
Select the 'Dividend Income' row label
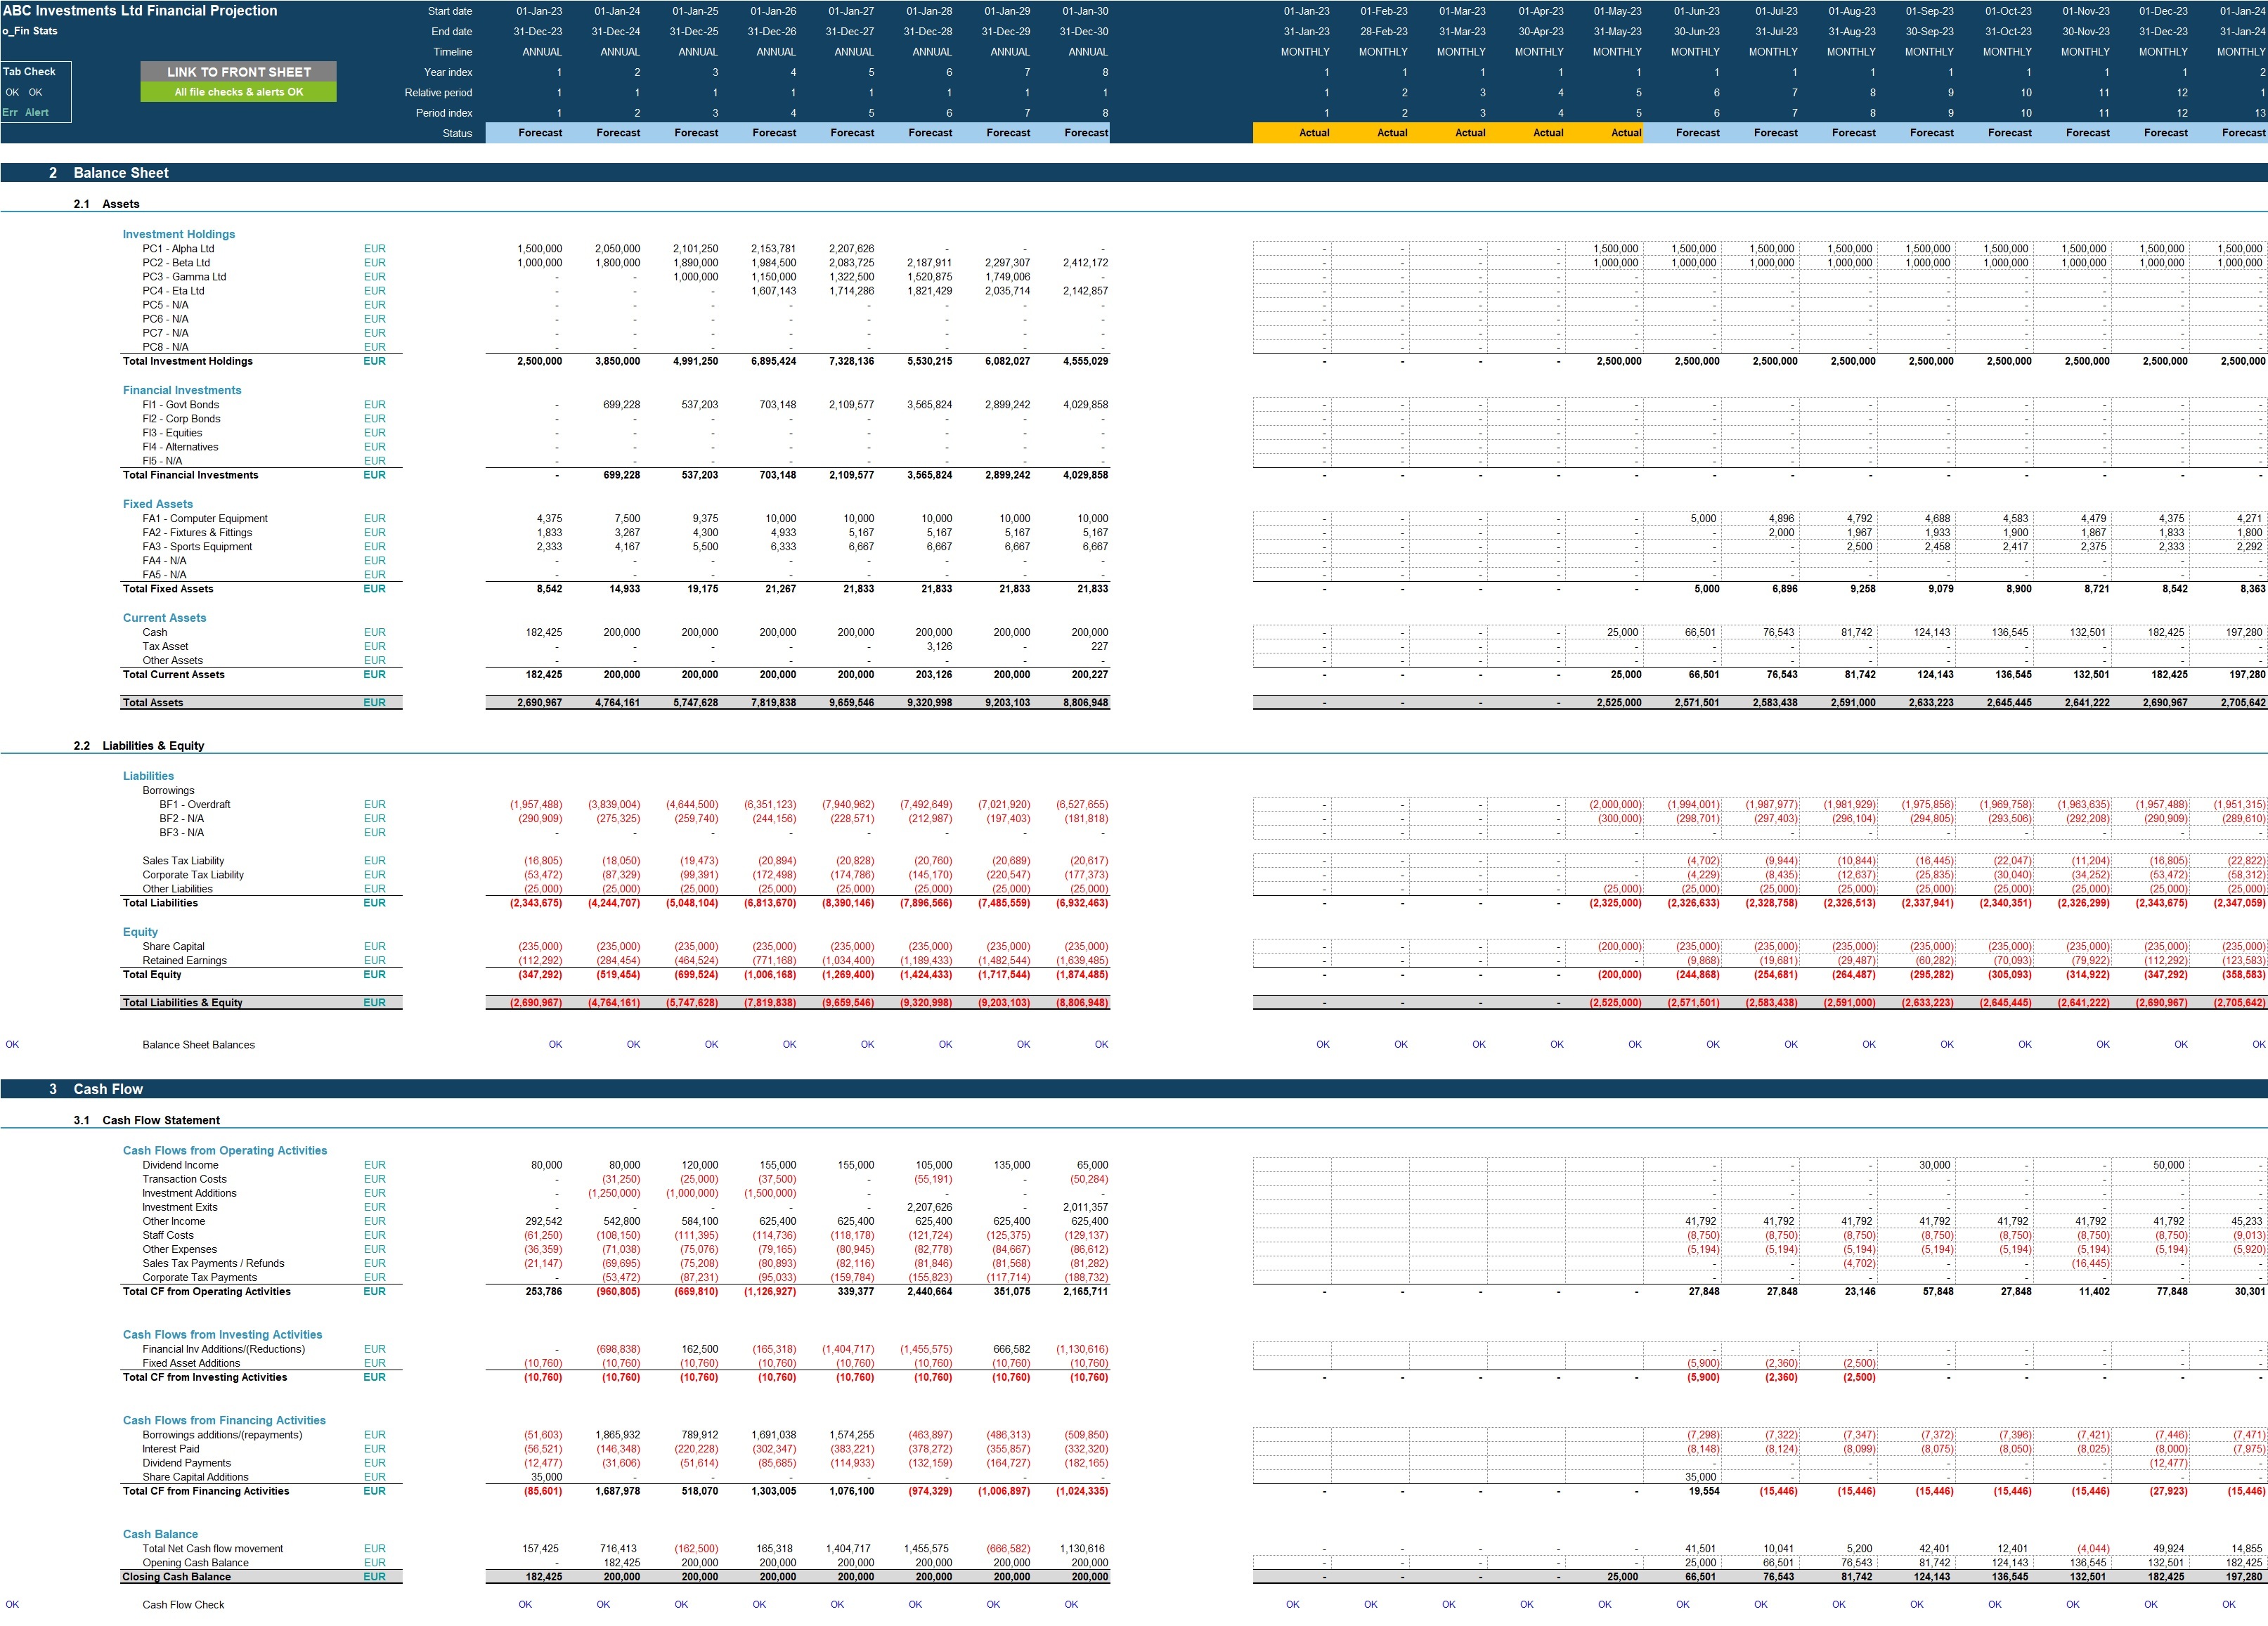pos(180,1165)
